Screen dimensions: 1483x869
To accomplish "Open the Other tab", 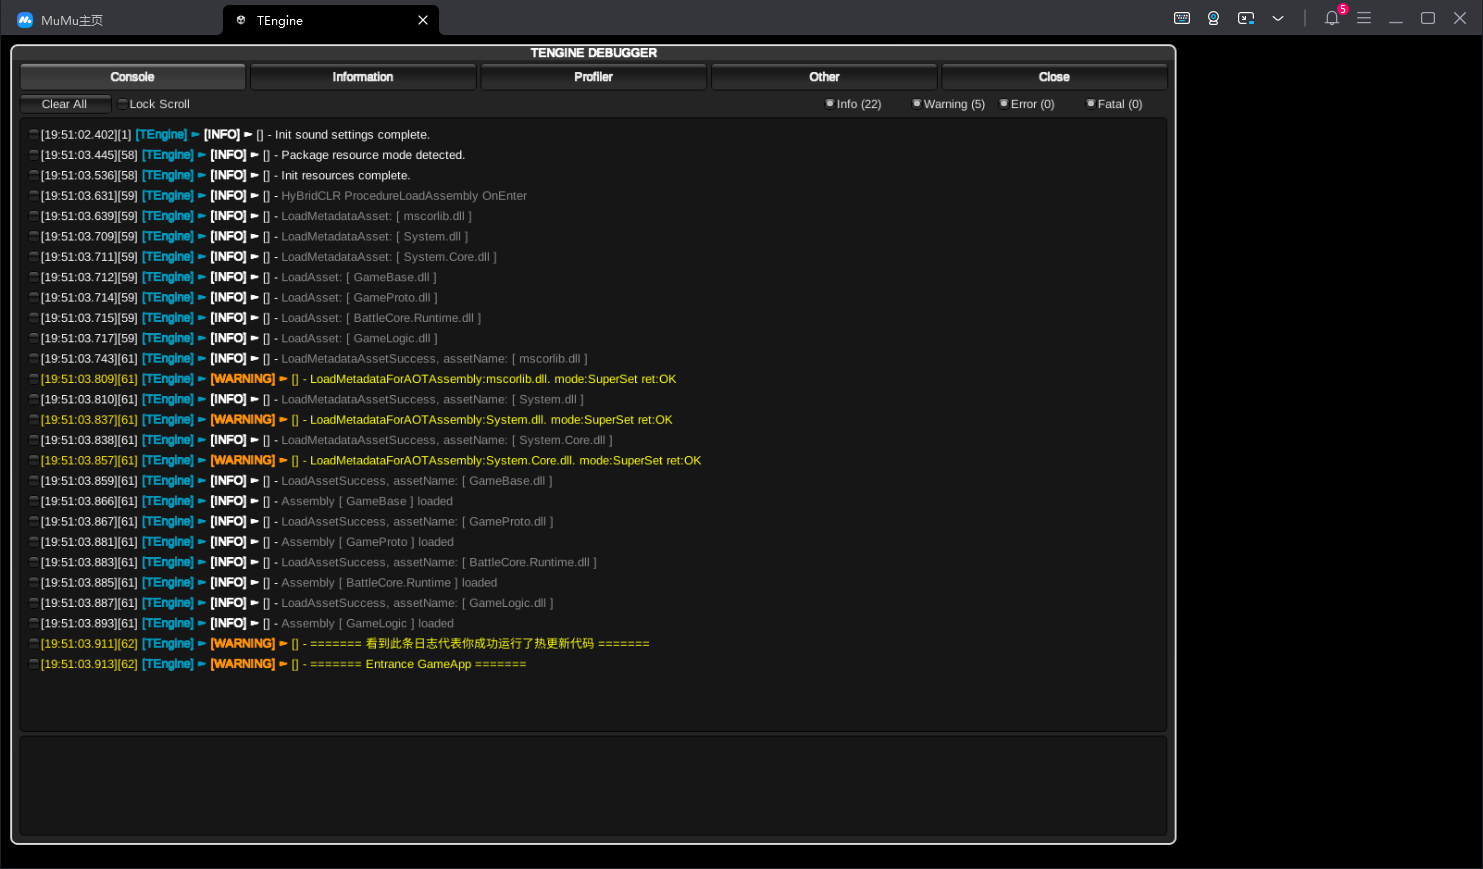I will (x=824, y=77).
